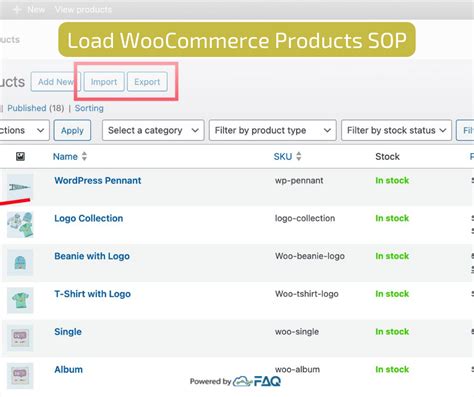Viewport: 474px width, 397px height.
Task: Click In stock status for Logo Collection
Action: tap(392, 218)
